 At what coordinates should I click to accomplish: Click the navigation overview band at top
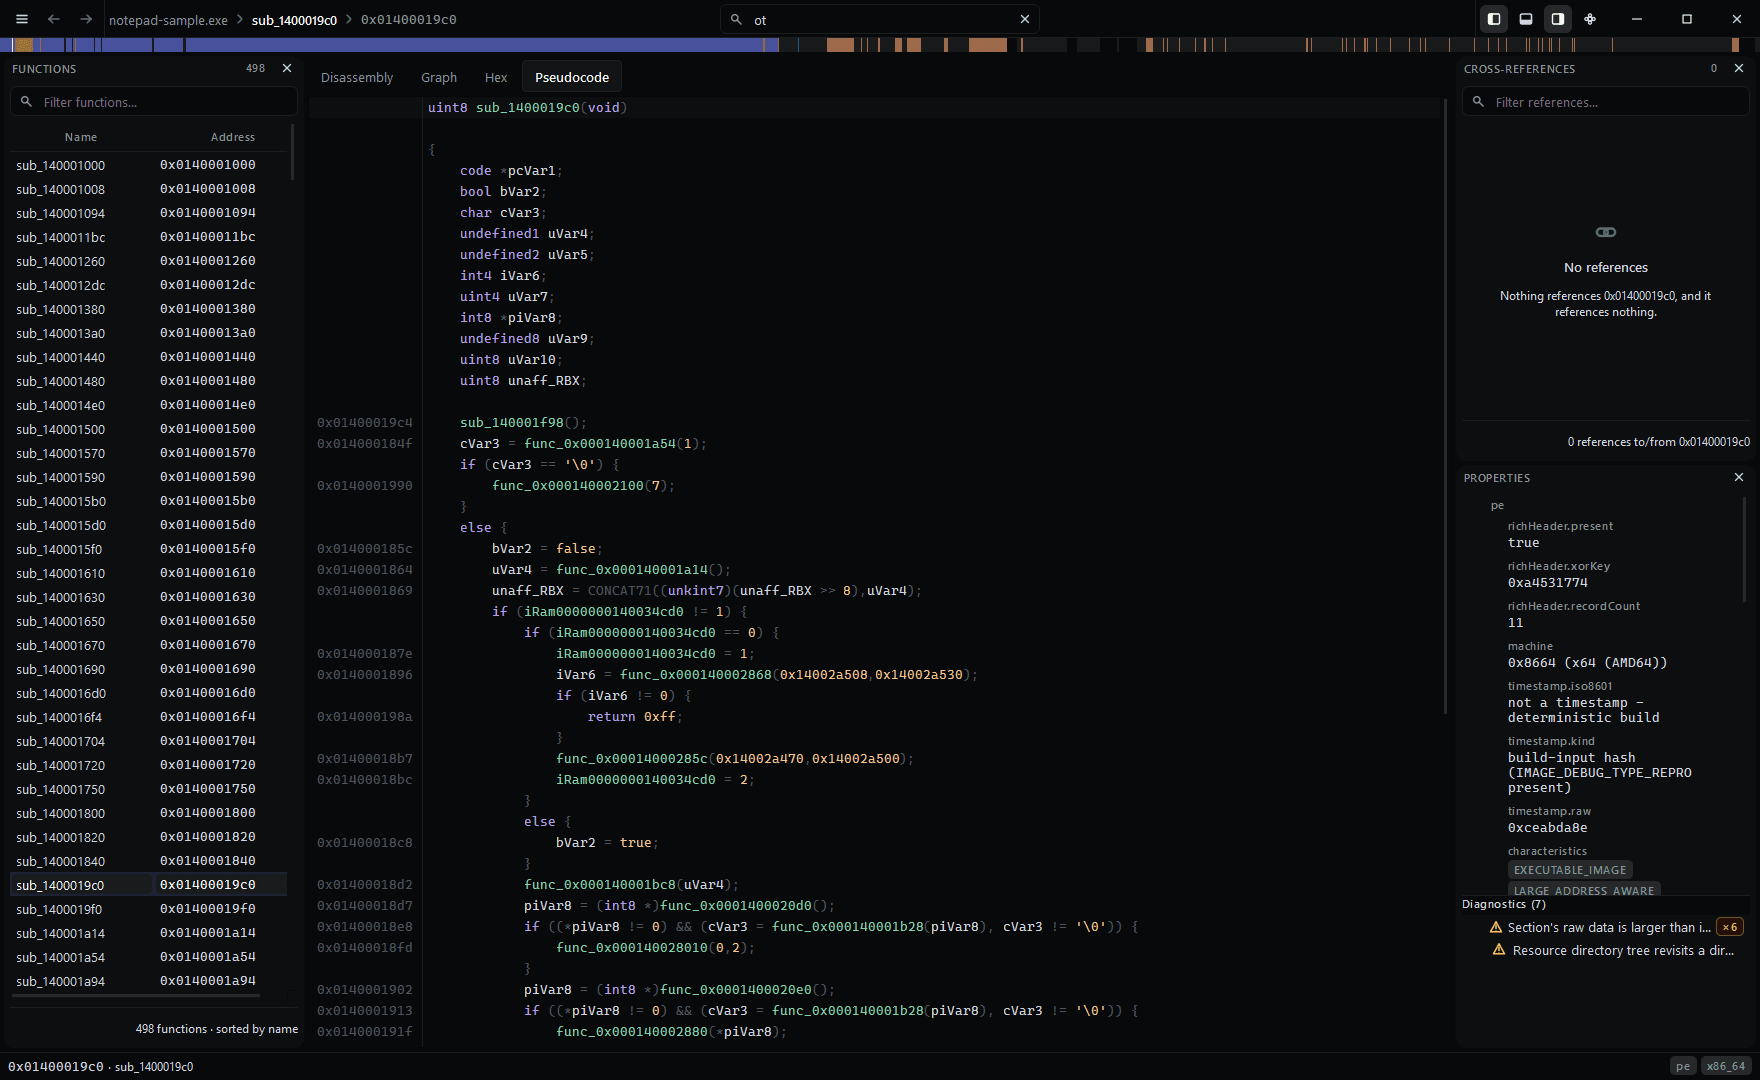tap(880, 44)
